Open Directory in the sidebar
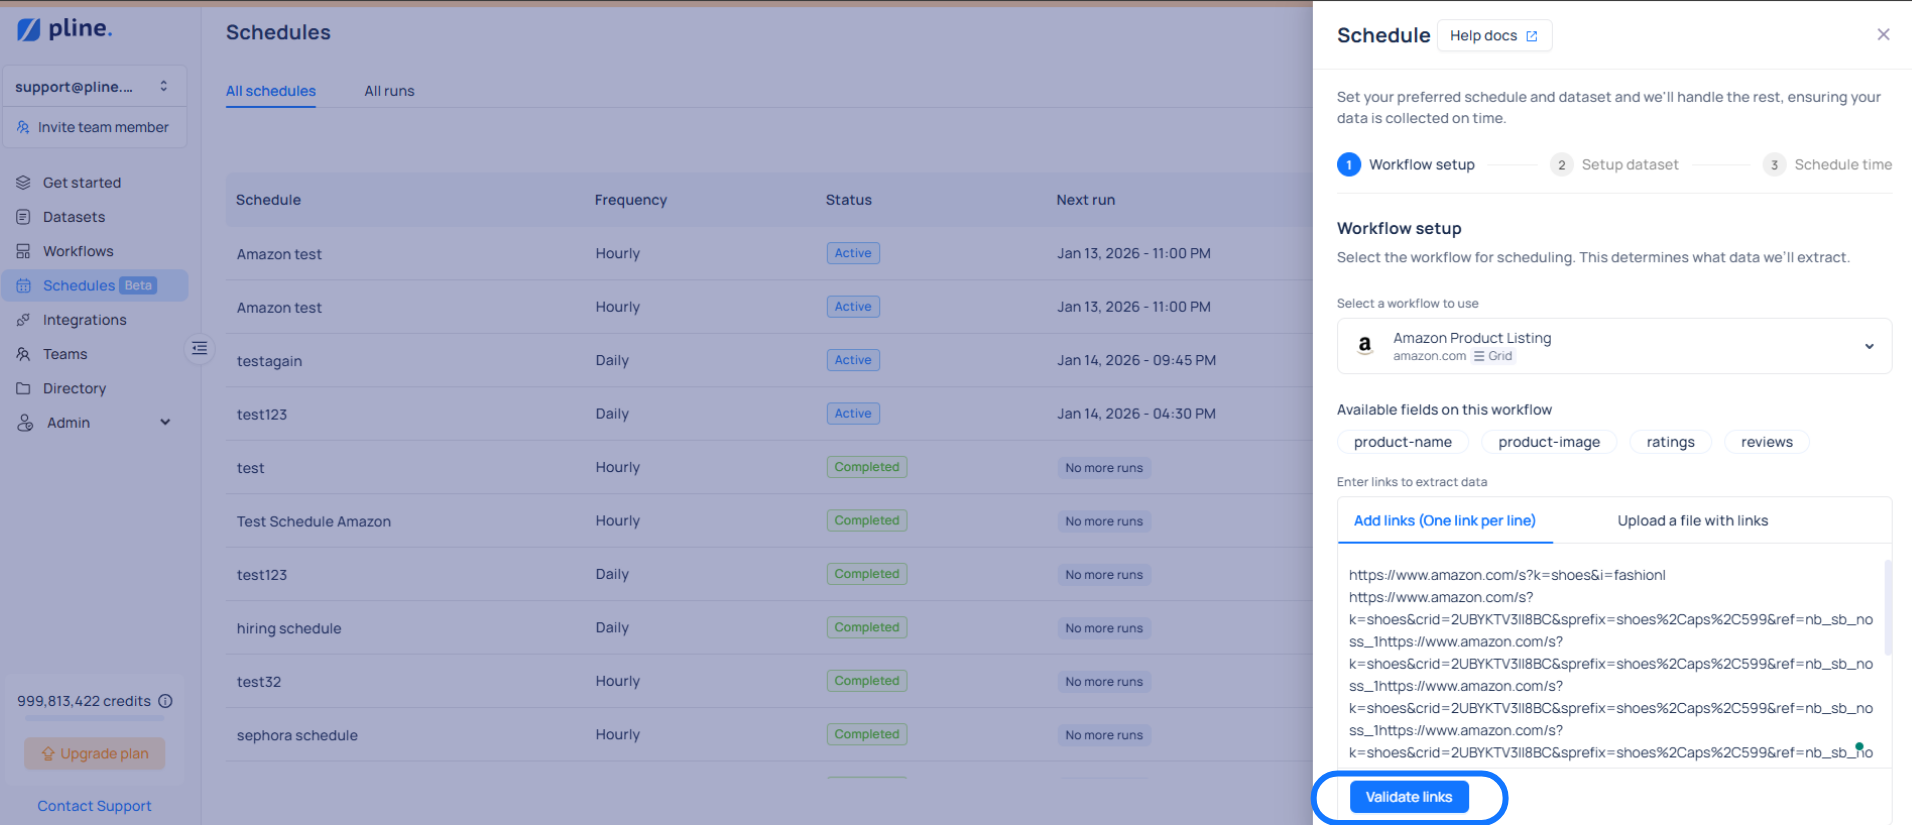 coord(74,388)
